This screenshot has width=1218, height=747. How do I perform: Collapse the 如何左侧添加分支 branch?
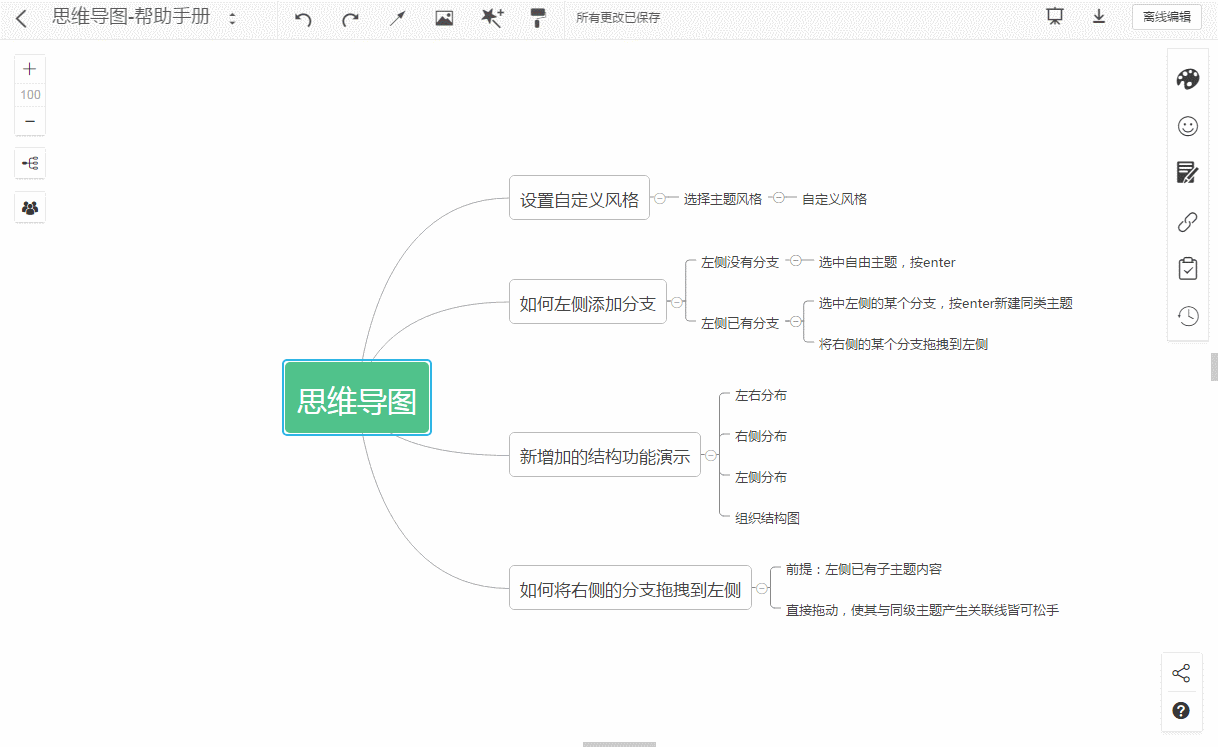tap(675, 301)
